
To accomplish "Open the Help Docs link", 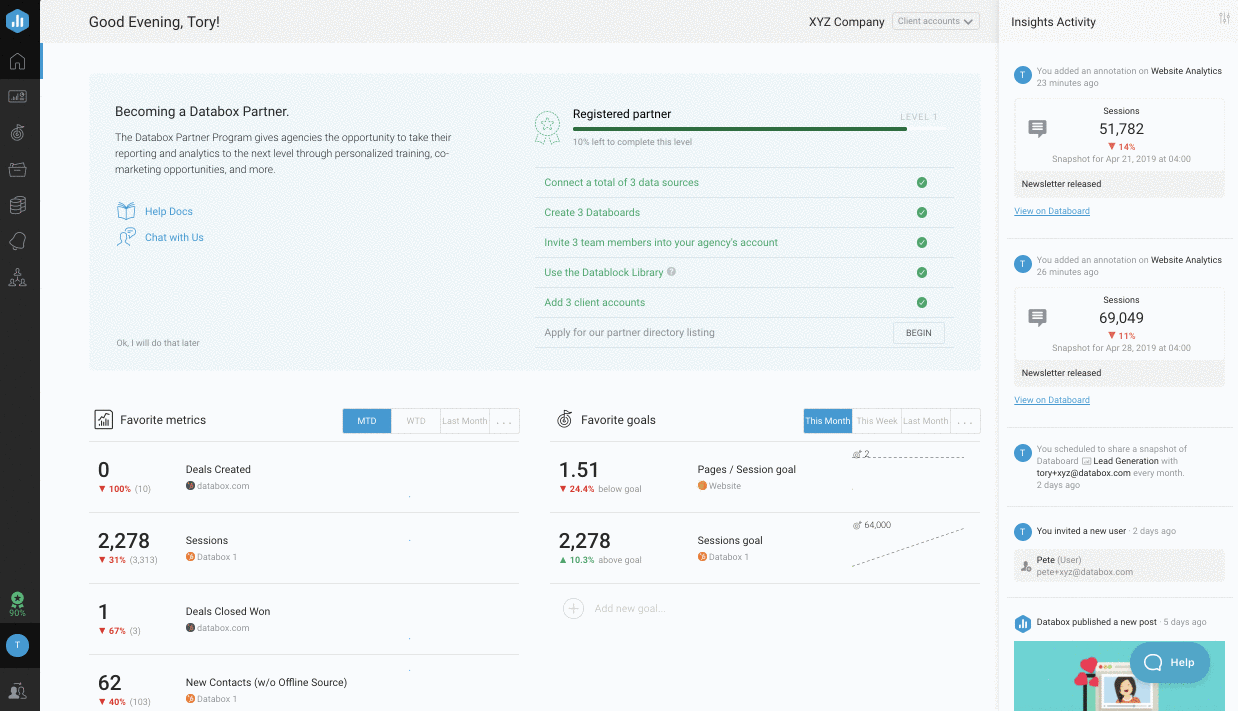I will (x=169, y=211).
